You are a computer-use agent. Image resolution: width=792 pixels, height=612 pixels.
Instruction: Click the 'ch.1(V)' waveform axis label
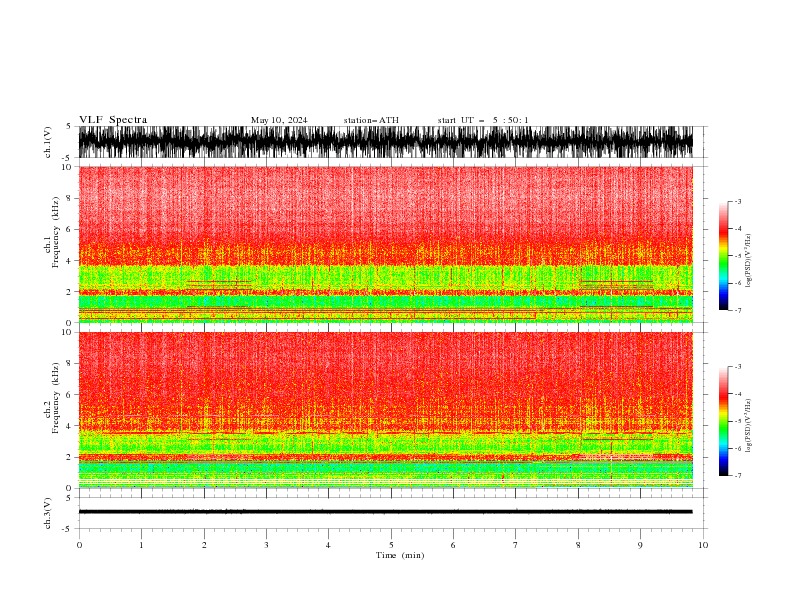pos(48,142)
